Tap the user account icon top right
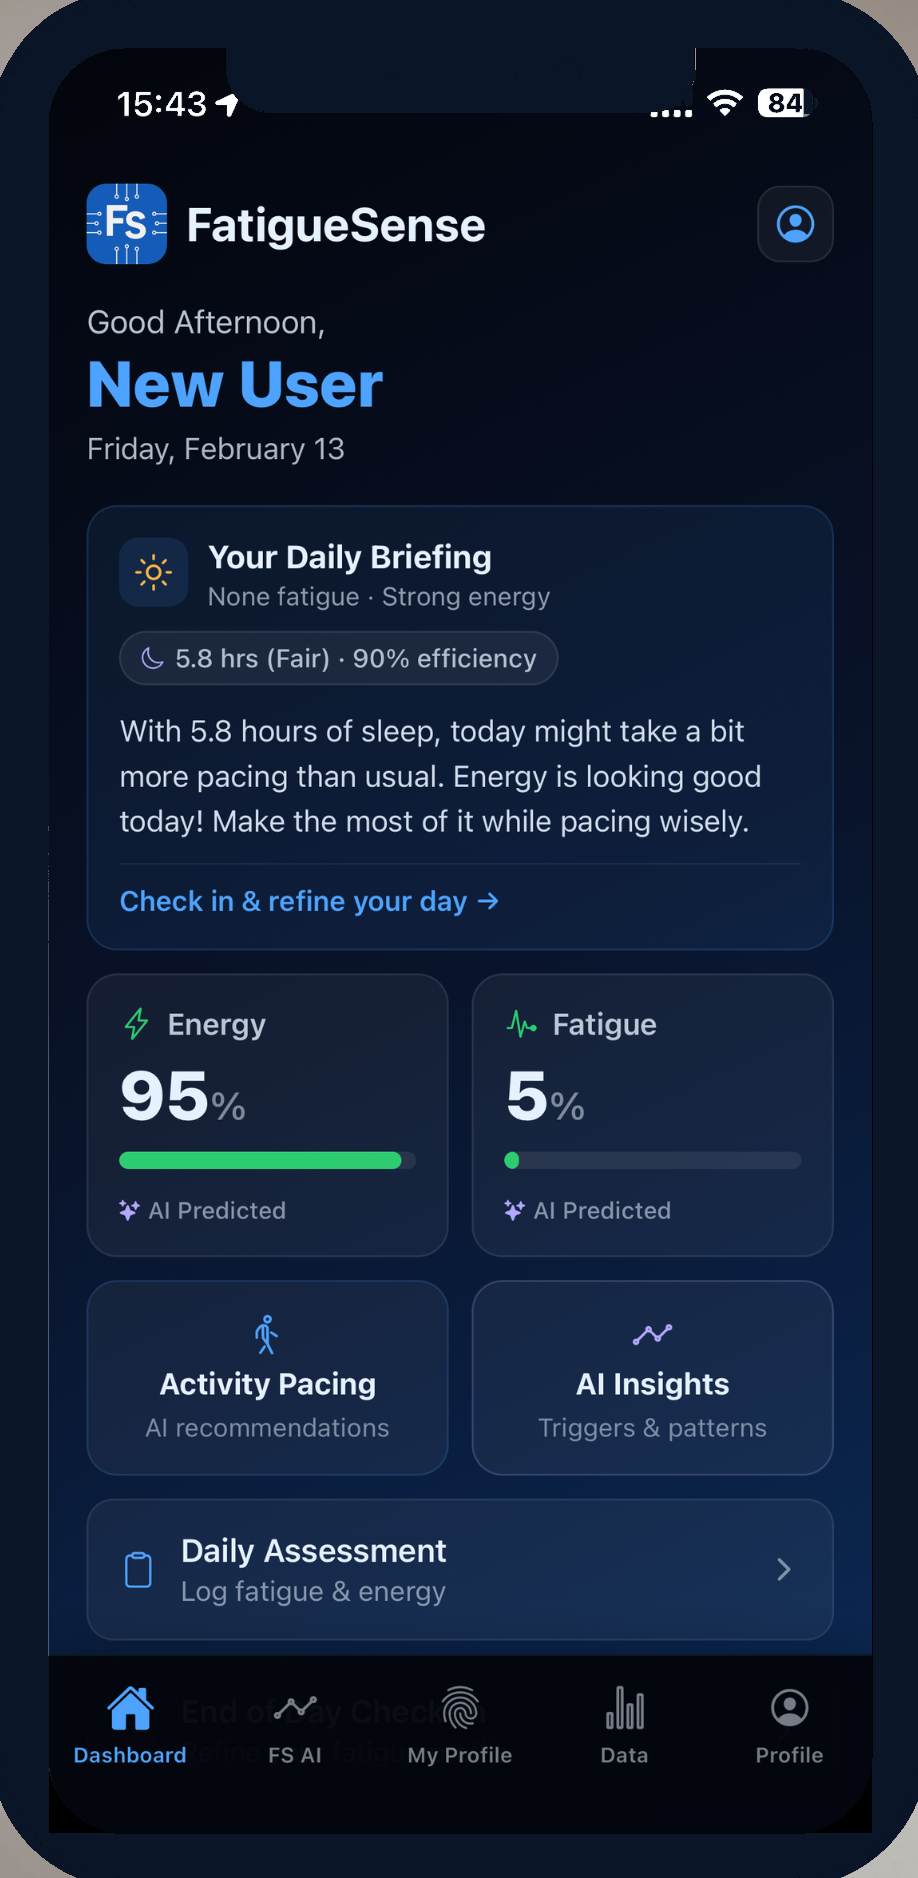The height and width of the screenshot is (1878, 918). point(795,224)
